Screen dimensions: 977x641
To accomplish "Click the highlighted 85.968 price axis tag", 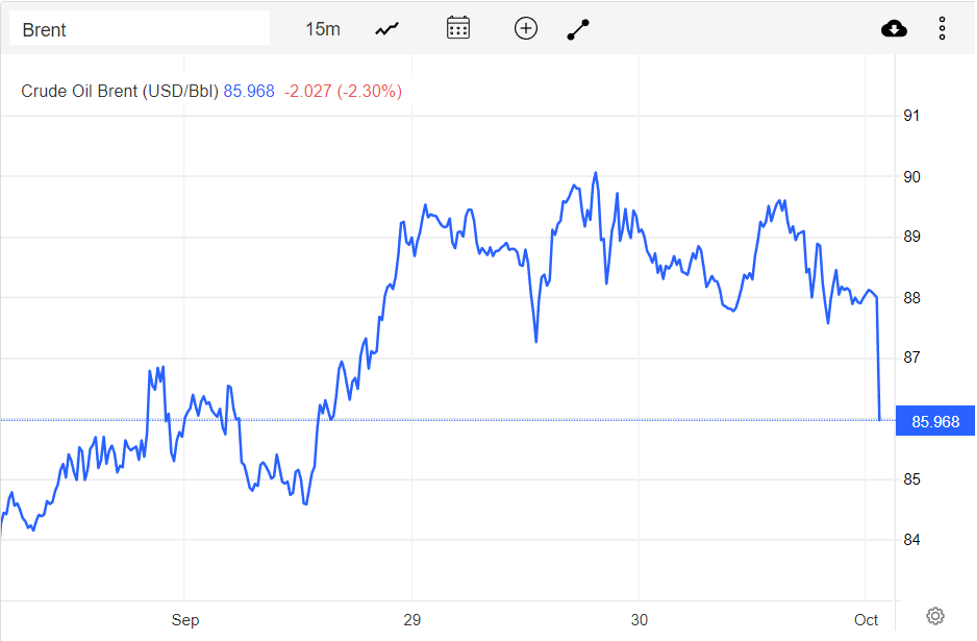I will 935,422.
